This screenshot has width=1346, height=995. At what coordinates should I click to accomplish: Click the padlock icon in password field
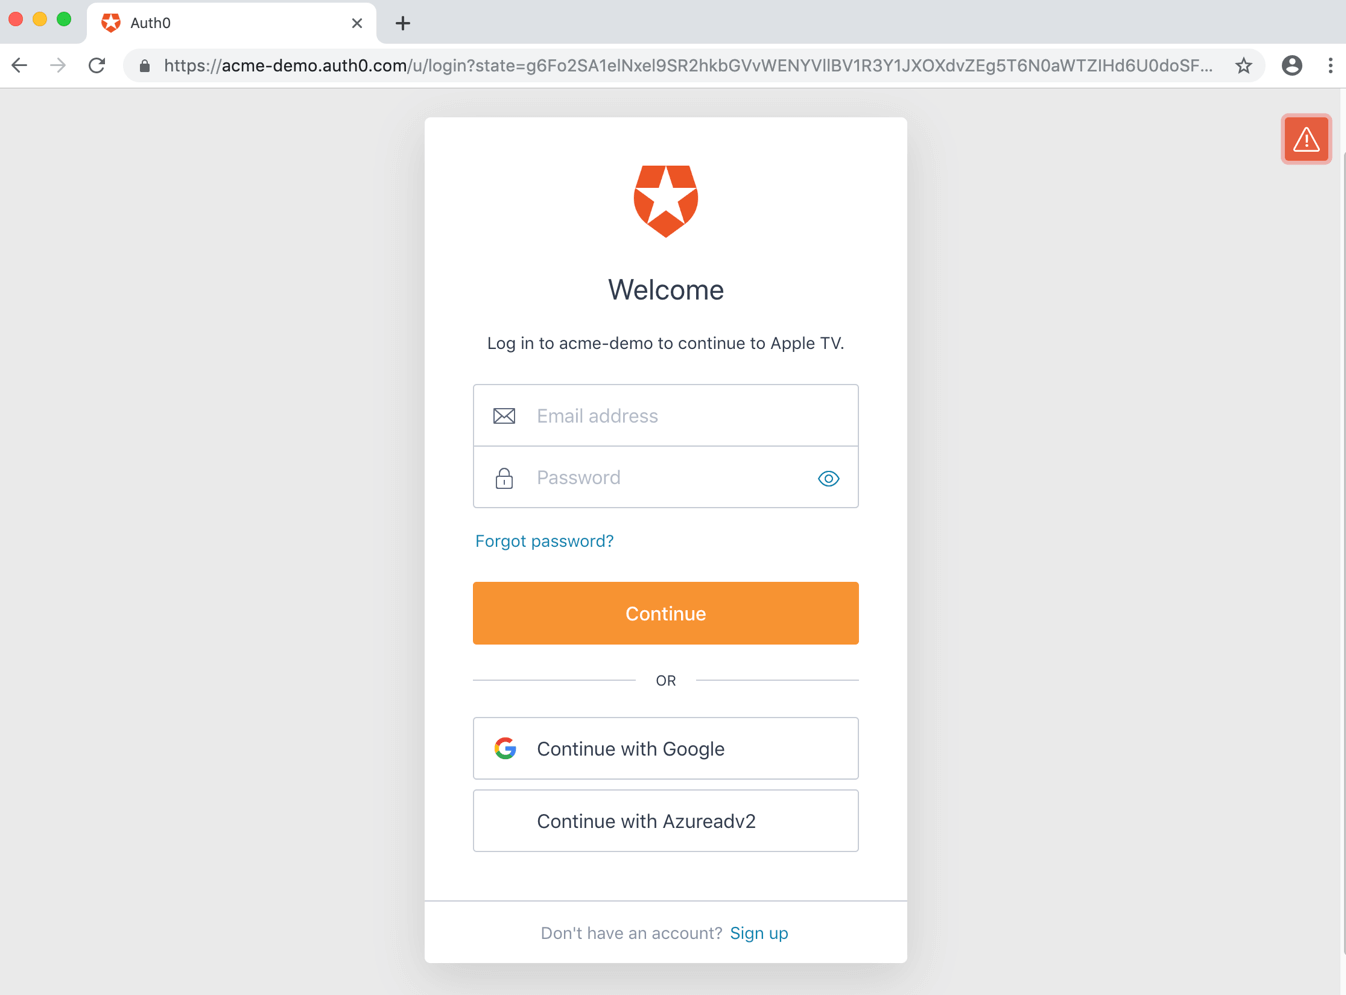[504, 477]
